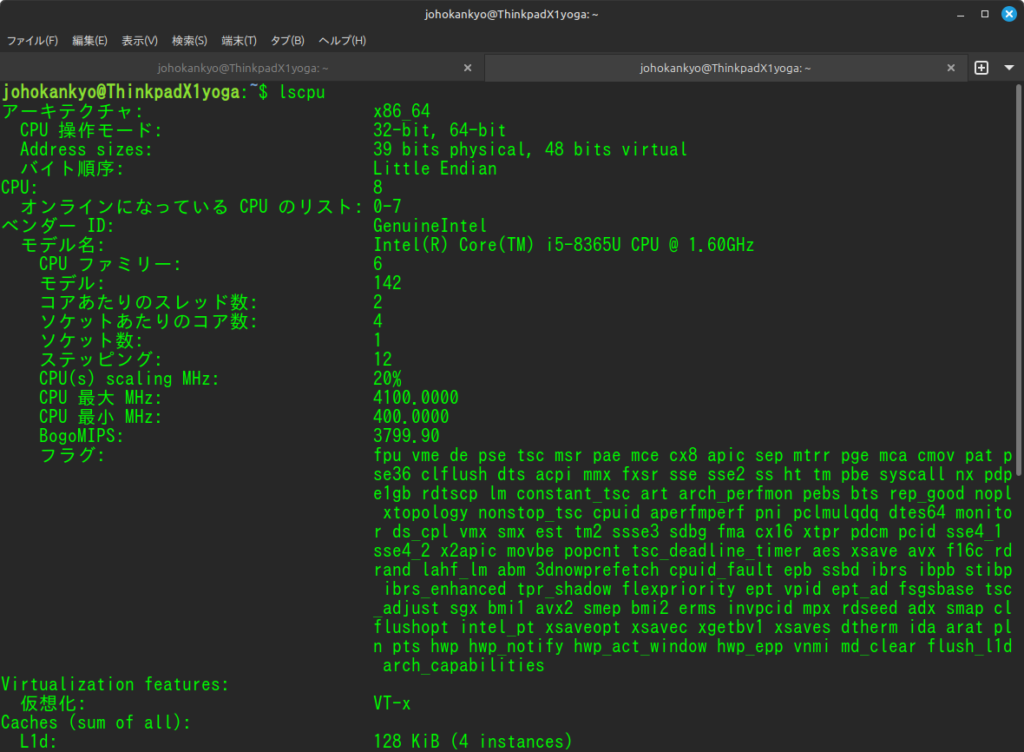Open the ヘルプ(H) menu

[x=342, y=41]
